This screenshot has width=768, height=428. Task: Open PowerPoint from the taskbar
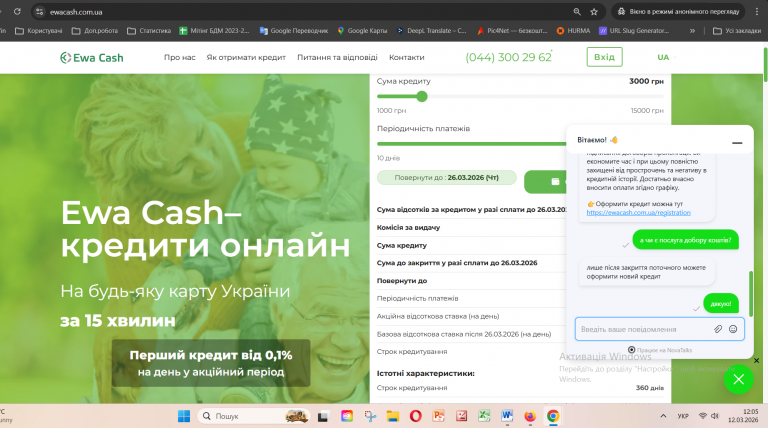(x=438, y=416)
